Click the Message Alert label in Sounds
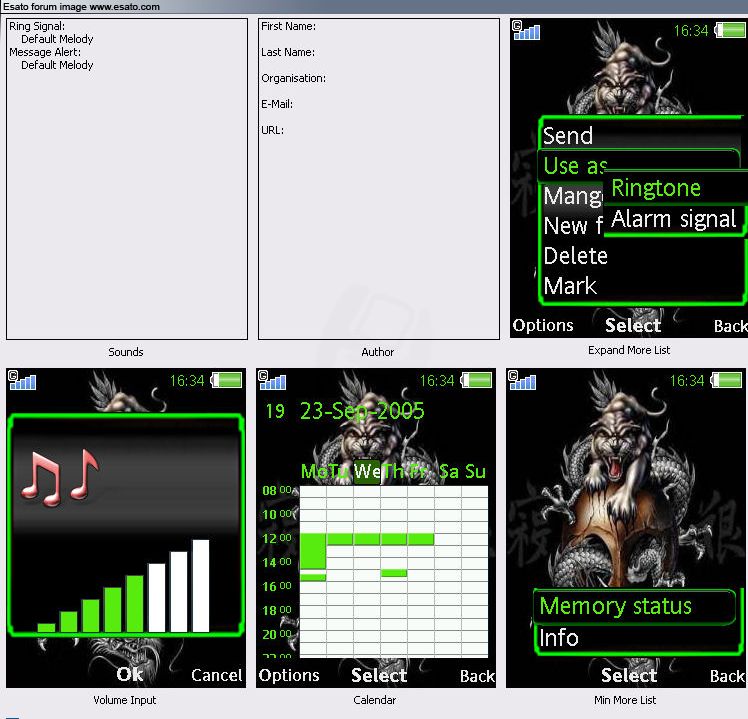The height and width of the screenshot is (719, 748). pyautogui.click(x=45, y=52)
